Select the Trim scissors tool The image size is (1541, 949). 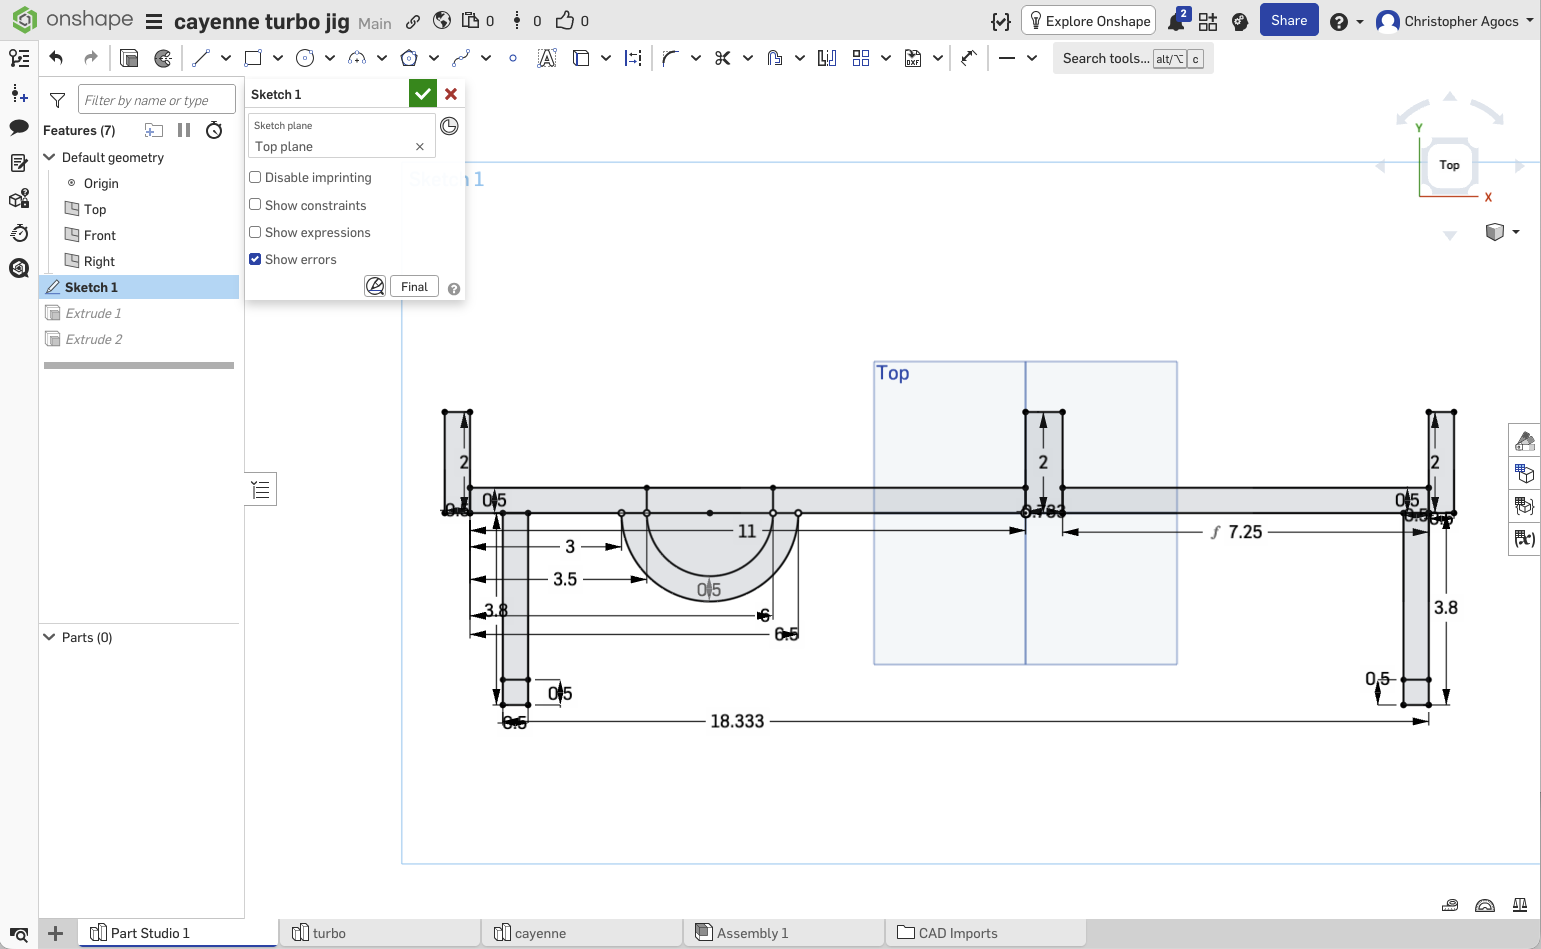click(723, 58)
